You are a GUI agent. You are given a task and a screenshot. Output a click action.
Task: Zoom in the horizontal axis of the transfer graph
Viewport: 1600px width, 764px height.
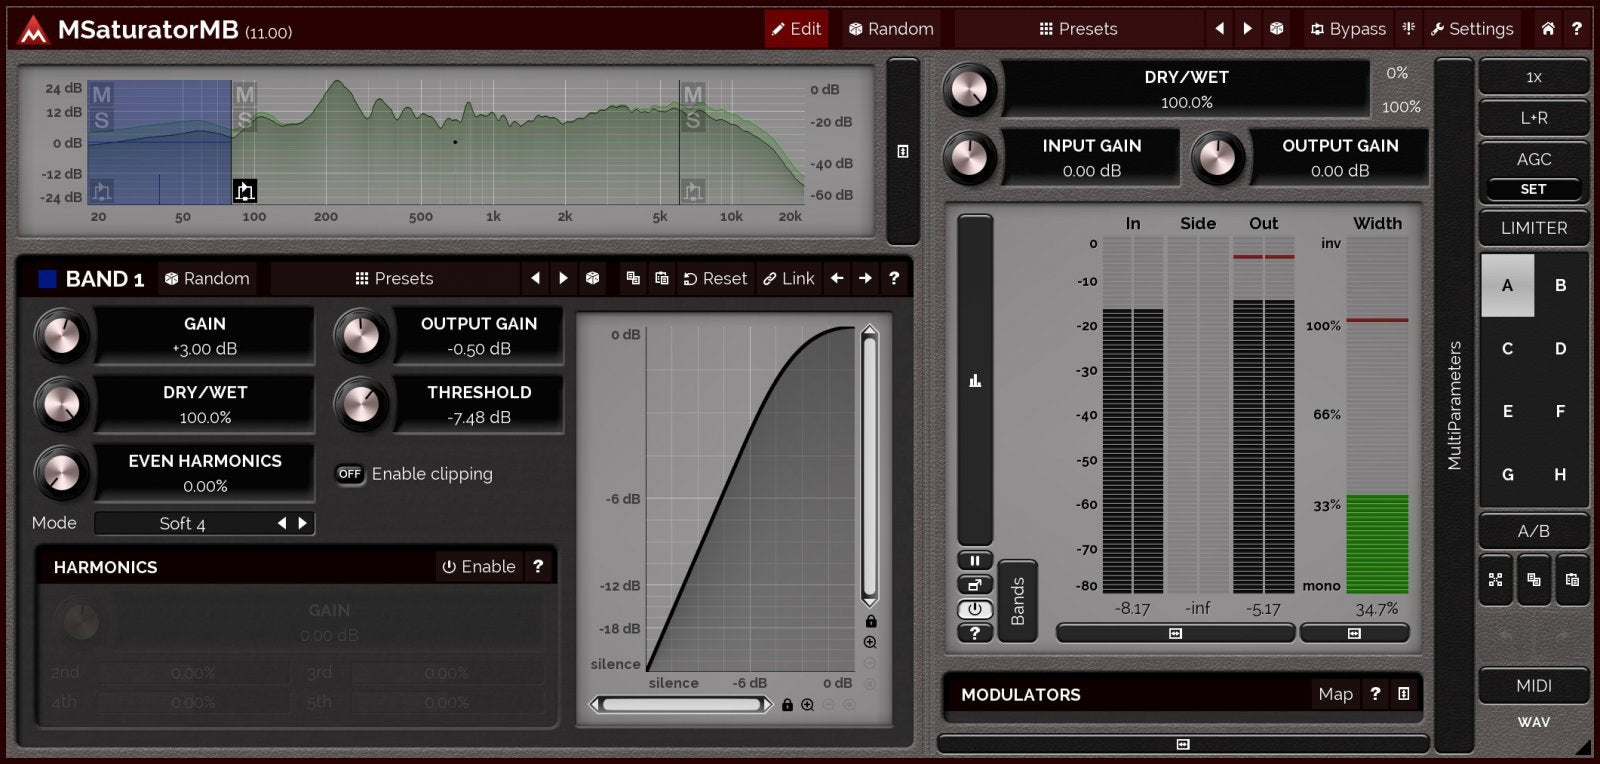pyautogui.click(x=807, y=705)
